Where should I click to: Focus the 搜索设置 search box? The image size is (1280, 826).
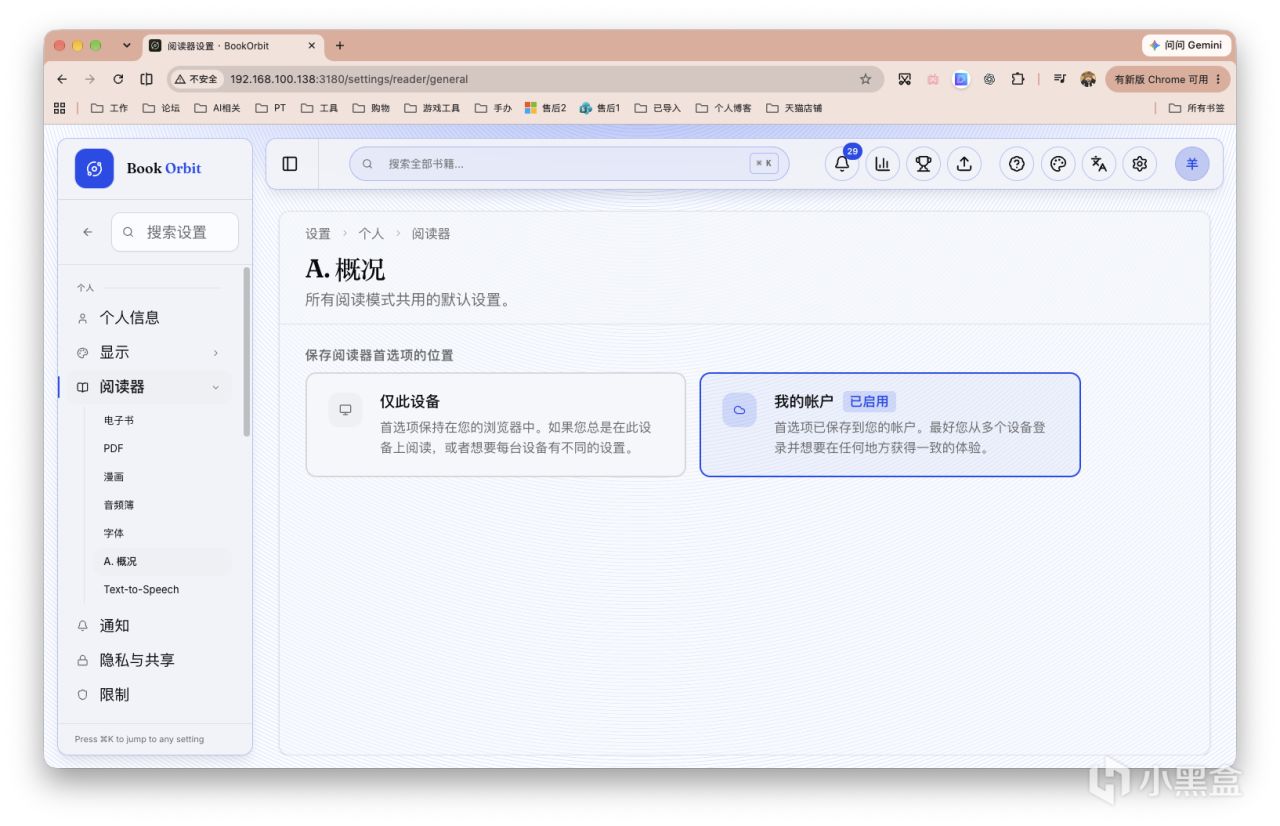(175, 232)
